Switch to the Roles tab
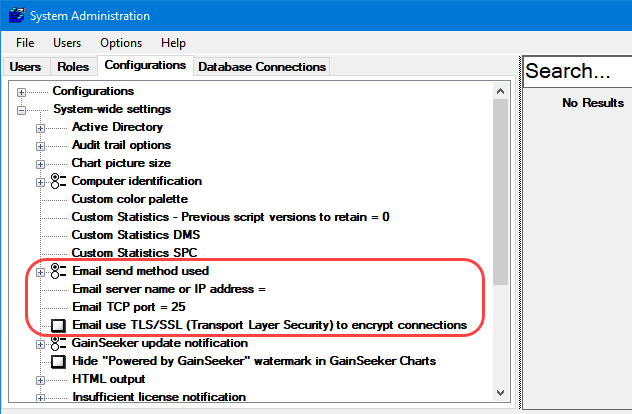This screenshot has height=414, width=632. tap(73, 67)
